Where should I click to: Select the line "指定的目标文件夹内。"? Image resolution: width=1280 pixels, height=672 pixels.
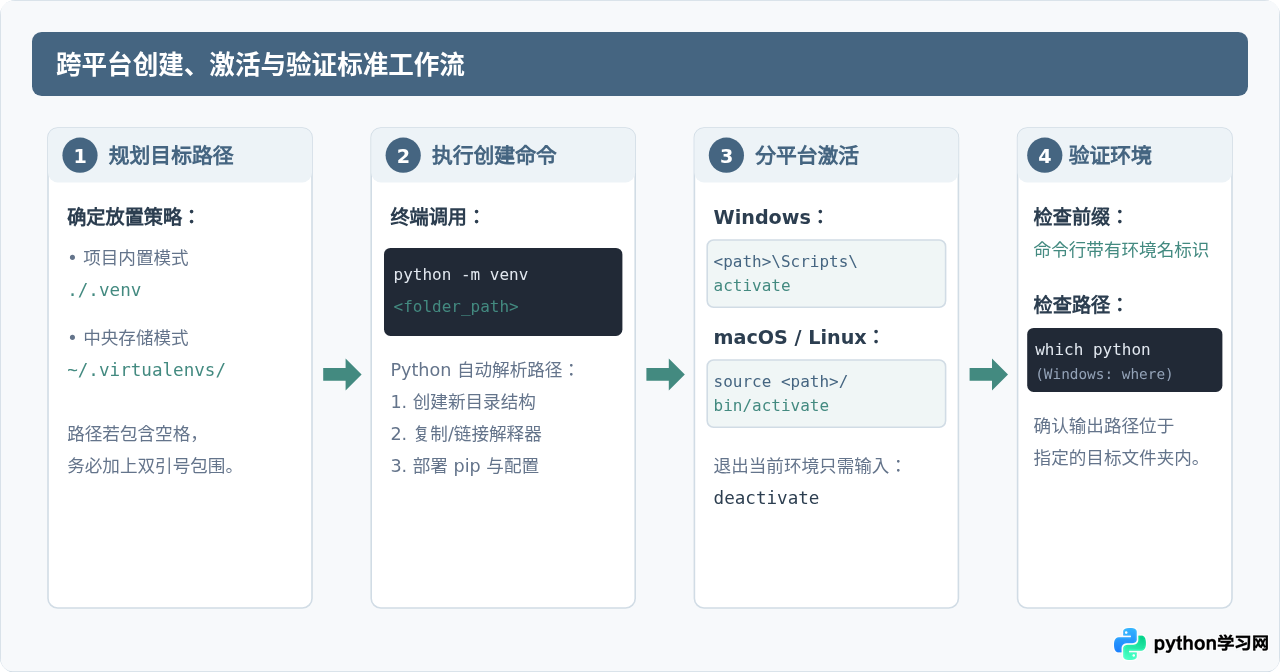pyautogui.click(x=1118, y=458)
